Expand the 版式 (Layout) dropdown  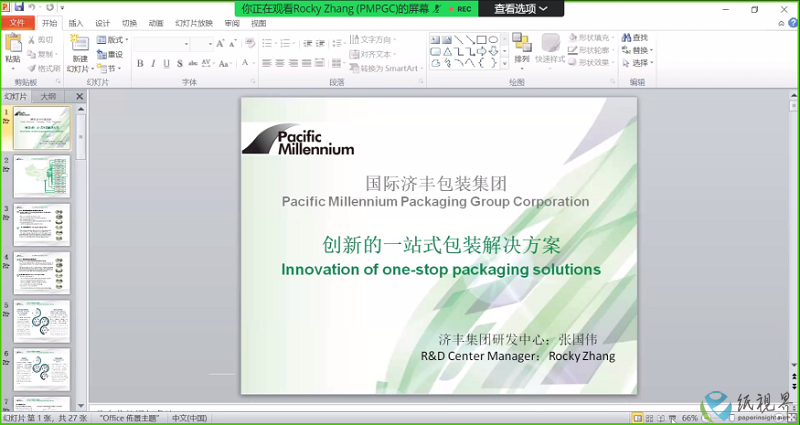tap(112, 40)
